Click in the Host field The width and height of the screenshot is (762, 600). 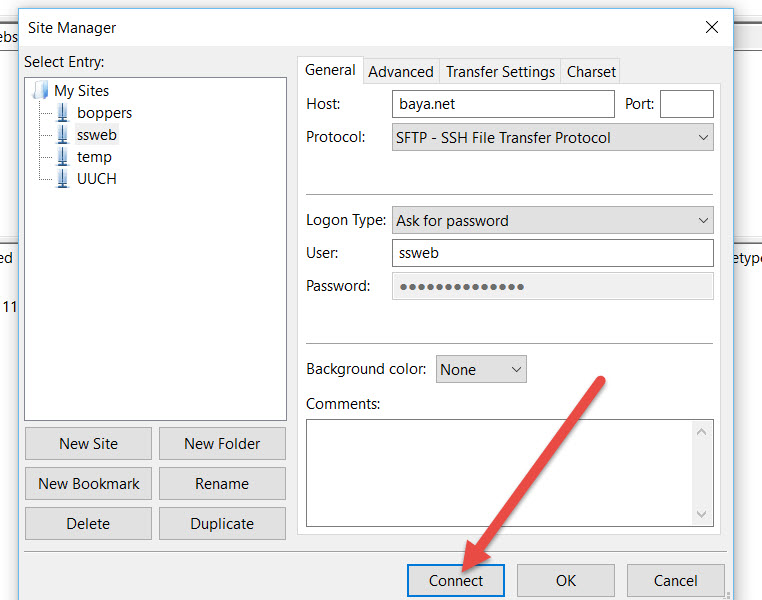pyautogui.click(x=503, y=104)
